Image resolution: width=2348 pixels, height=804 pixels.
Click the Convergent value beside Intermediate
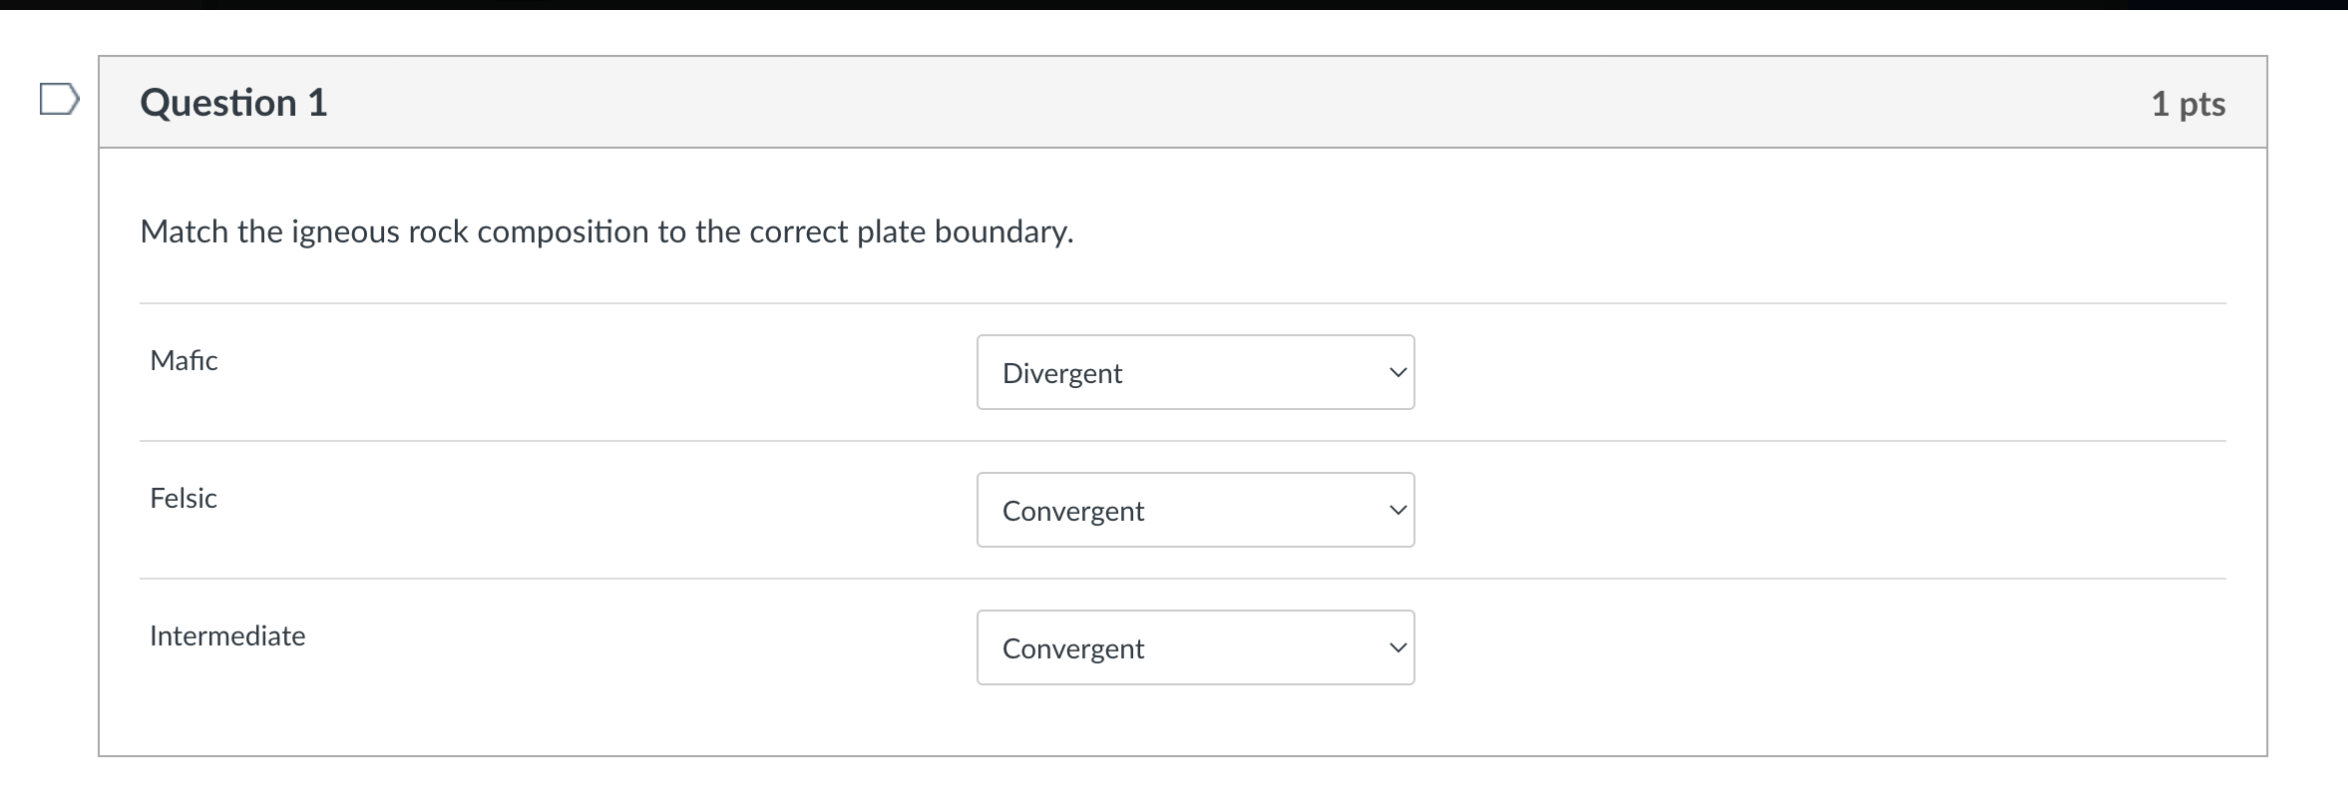pos(1073,649)
